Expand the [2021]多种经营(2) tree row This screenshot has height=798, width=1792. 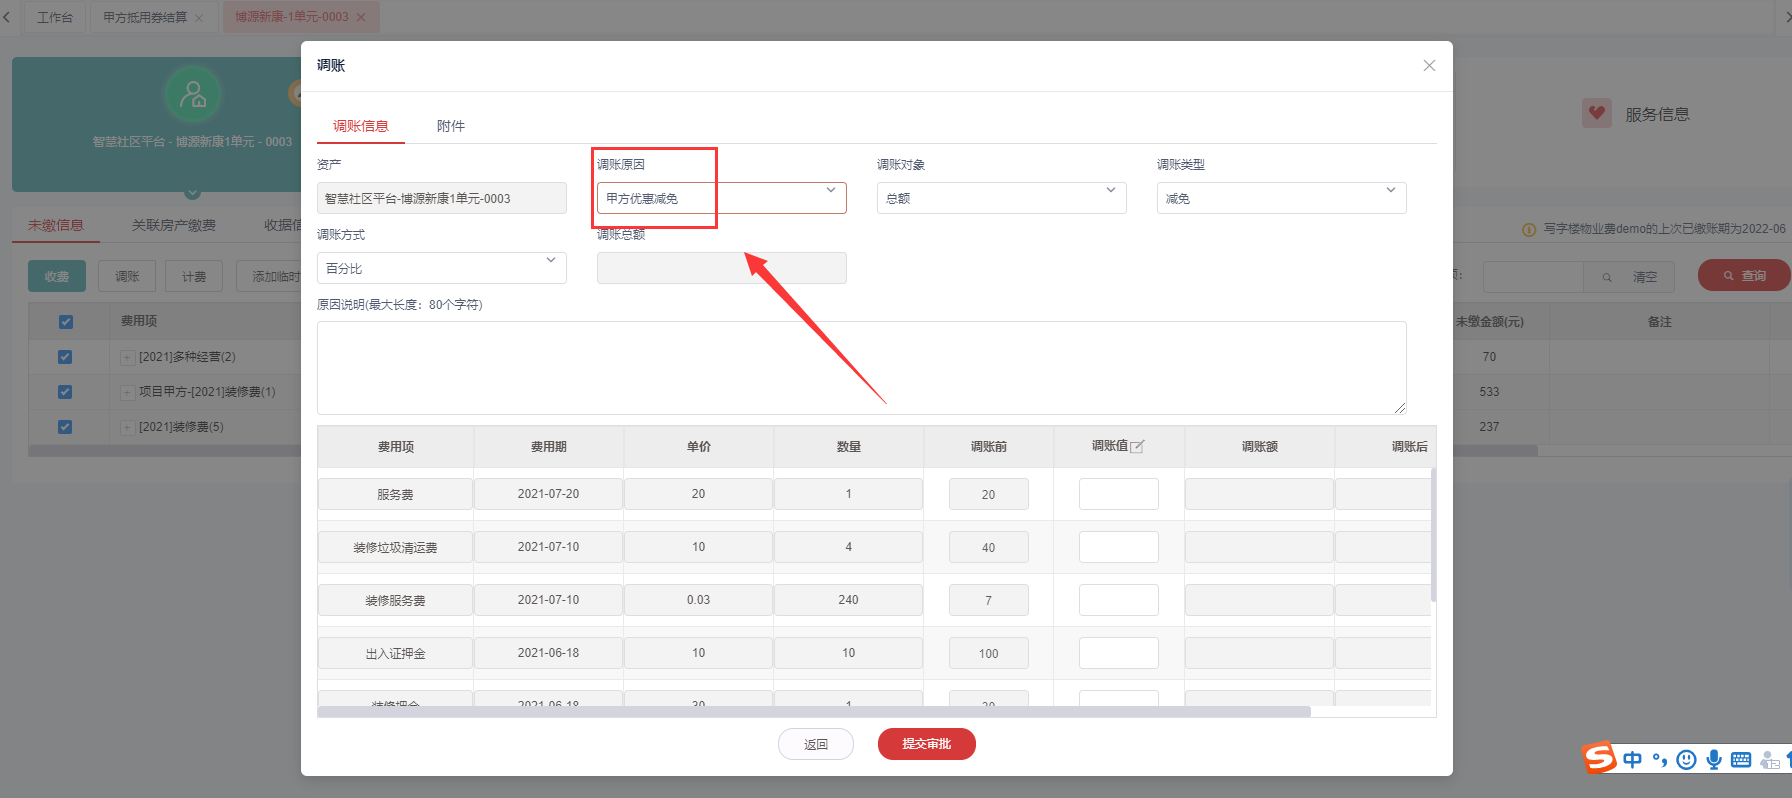[x=127, y=357]
